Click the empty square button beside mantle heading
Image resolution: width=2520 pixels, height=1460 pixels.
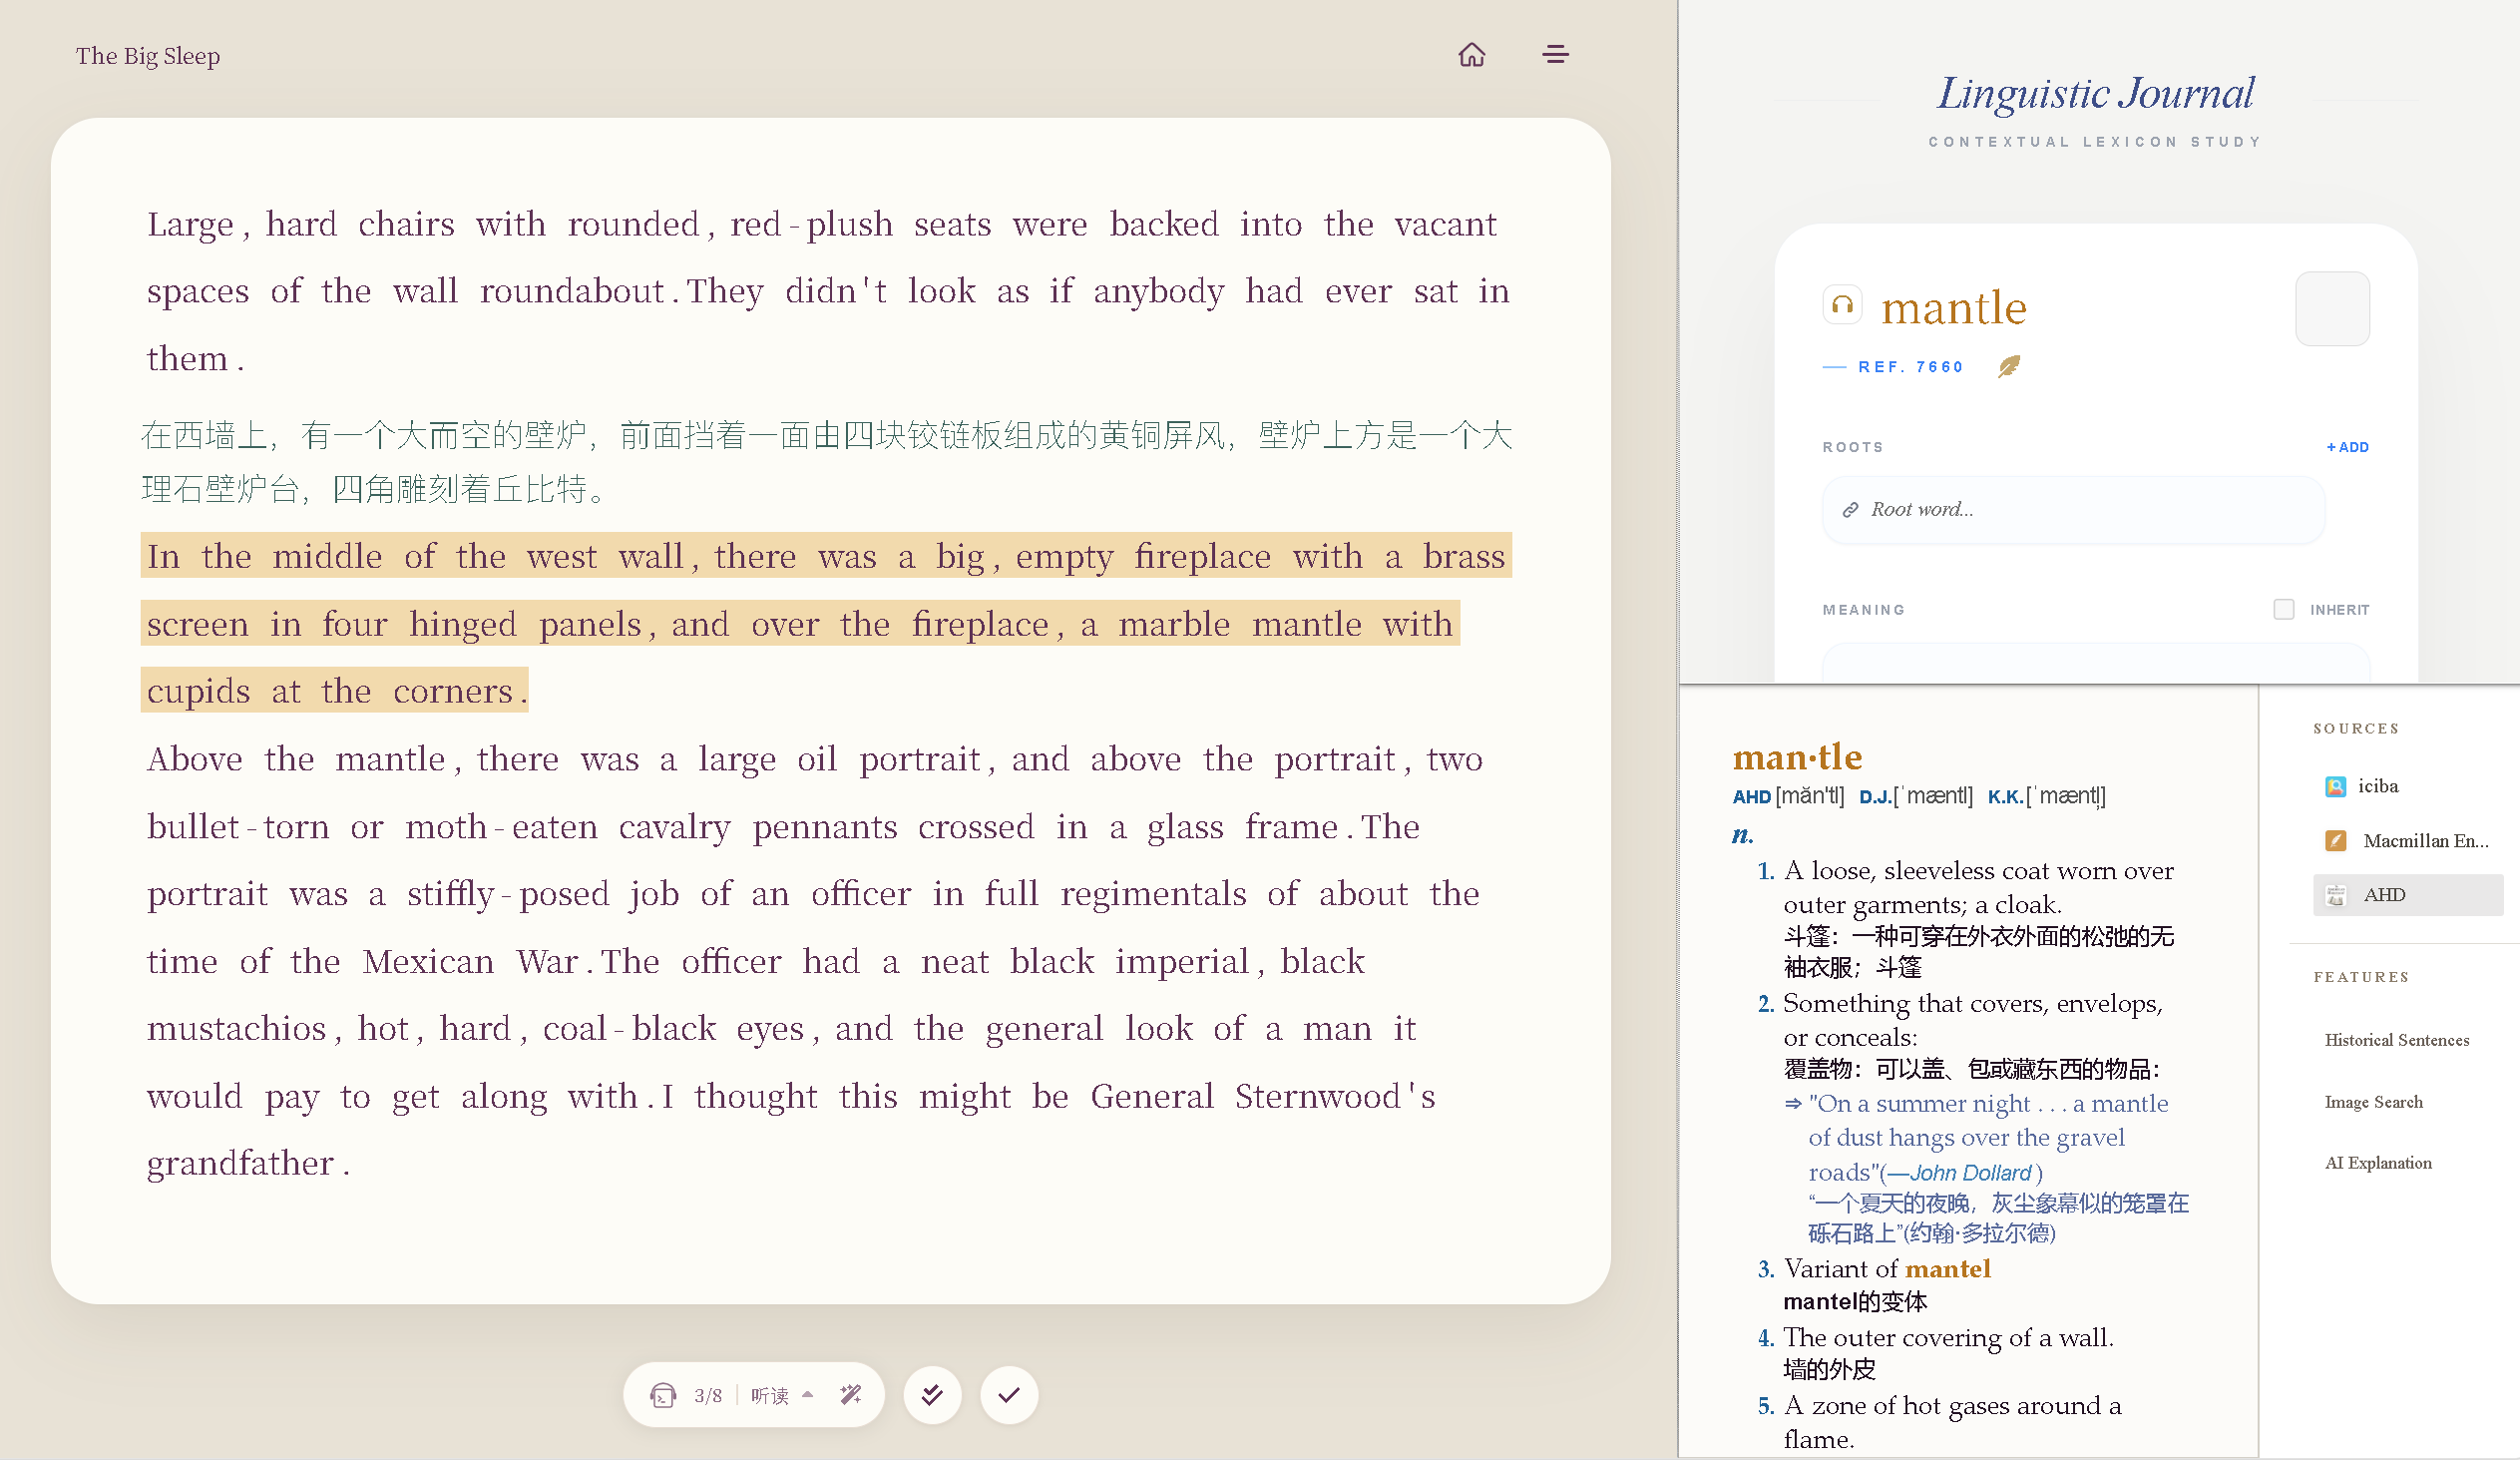tap(2331, 309)
